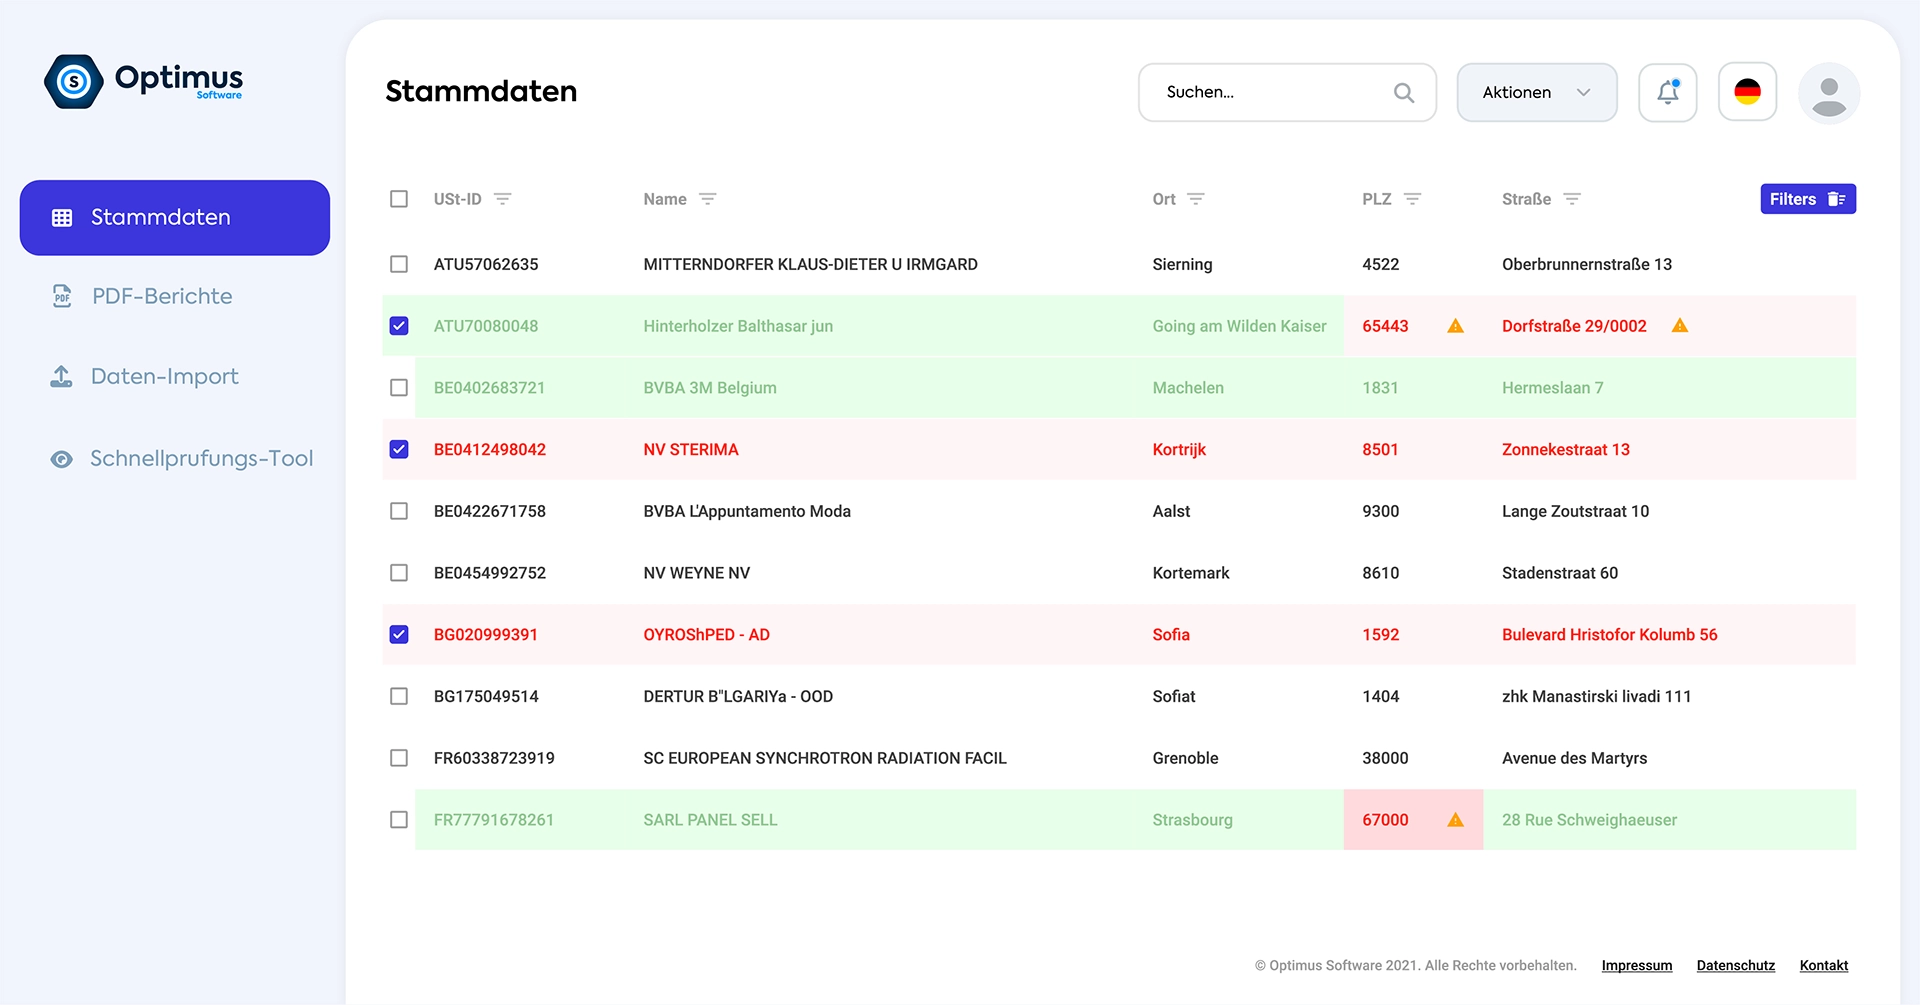Check the BE0422671758 row checkbox
This screenshot has height=1005, width=1920.
[399, 511]
